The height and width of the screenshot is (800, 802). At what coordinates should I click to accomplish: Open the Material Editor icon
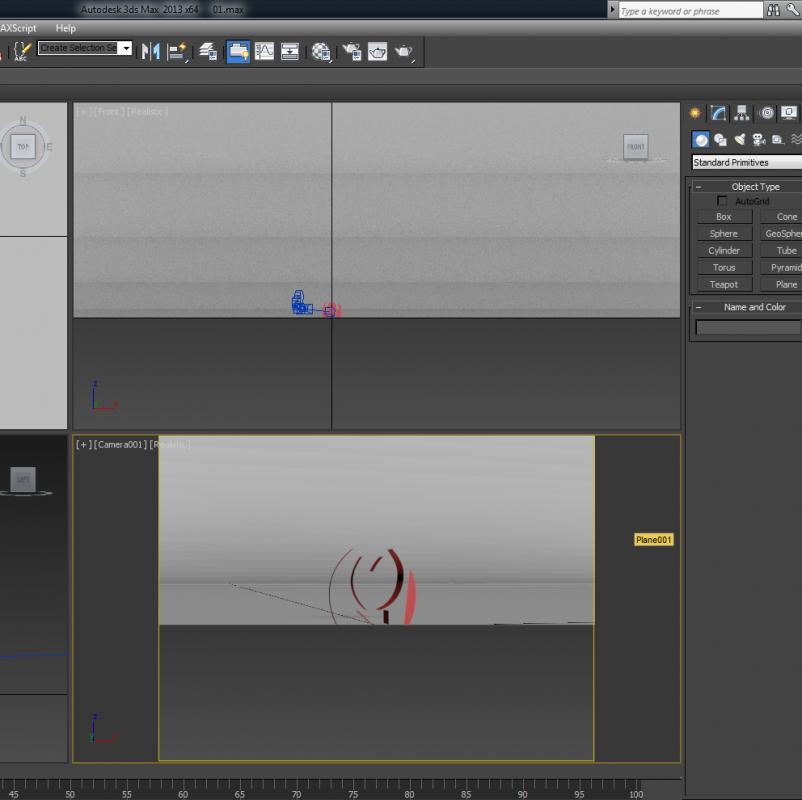tap(321, 51)
